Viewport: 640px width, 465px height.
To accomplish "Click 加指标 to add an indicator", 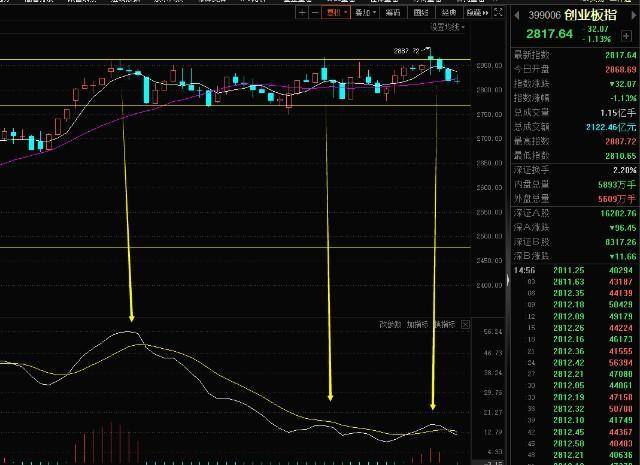I will click(x=417, y=324).
